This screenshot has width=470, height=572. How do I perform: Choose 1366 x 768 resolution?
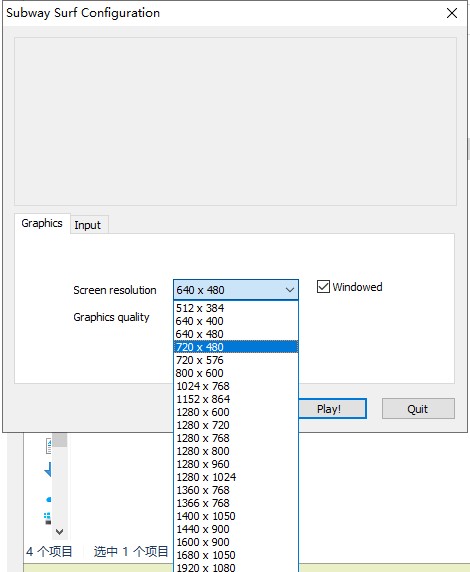coord(236,503)
